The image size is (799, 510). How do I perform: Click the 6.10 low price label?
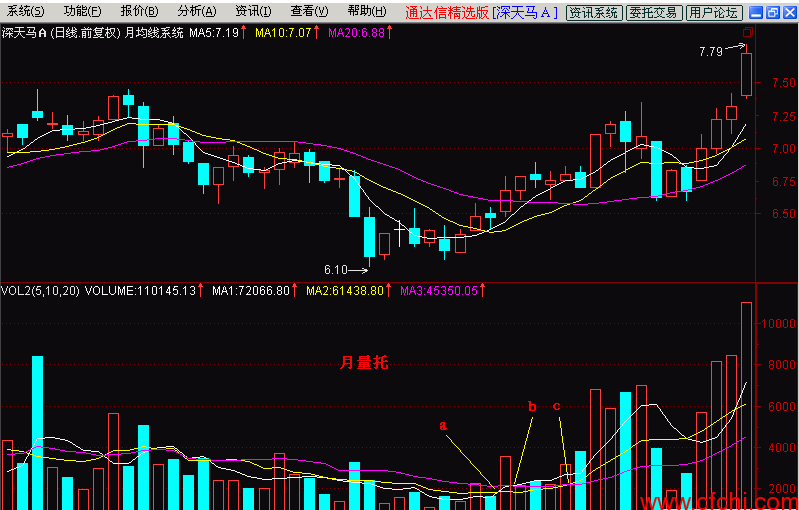pos(335,270)
